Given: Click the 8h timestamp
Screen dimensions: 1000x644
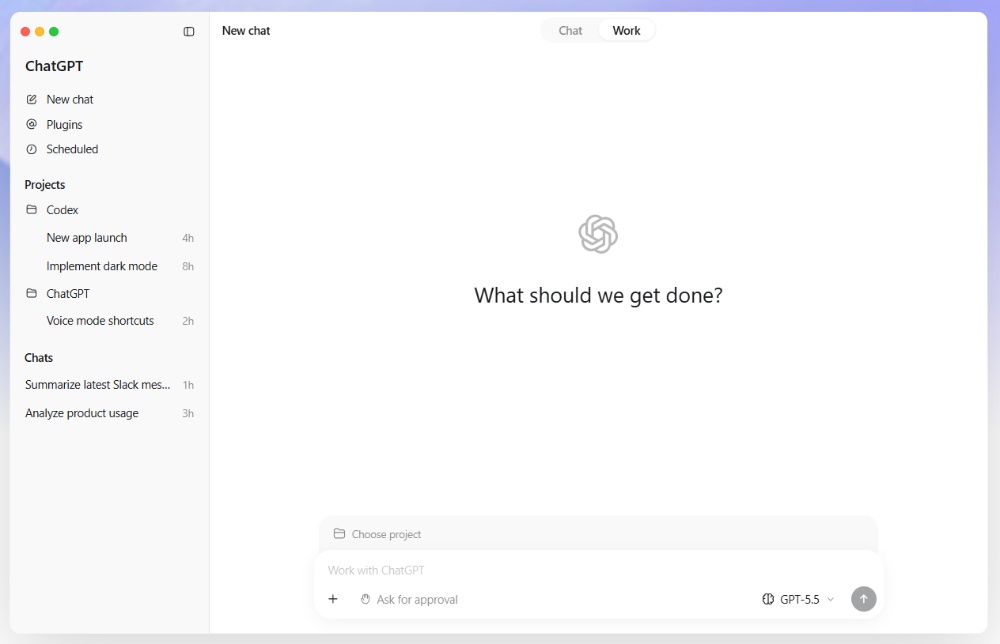Looking at the screenshot, I should click(188, 266).
